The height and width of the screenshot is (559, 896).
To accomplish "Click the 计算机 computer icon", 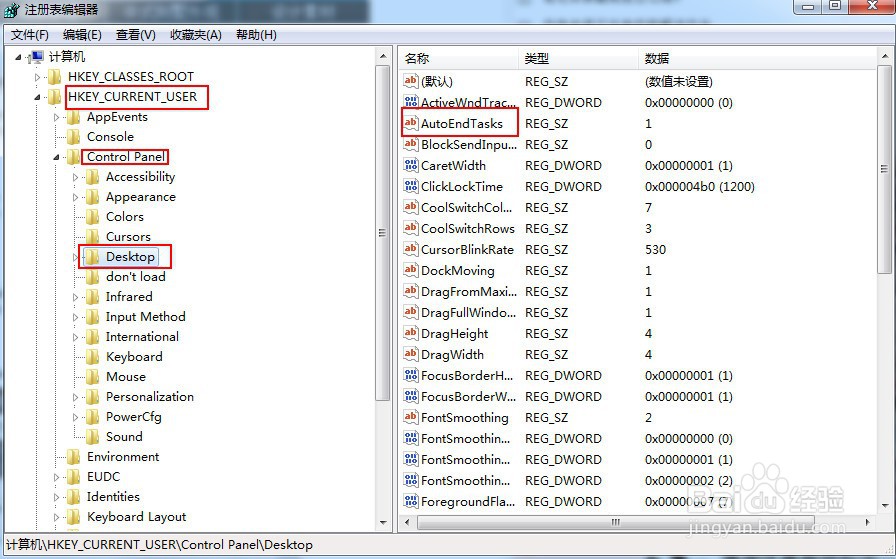I will (36, 57).
